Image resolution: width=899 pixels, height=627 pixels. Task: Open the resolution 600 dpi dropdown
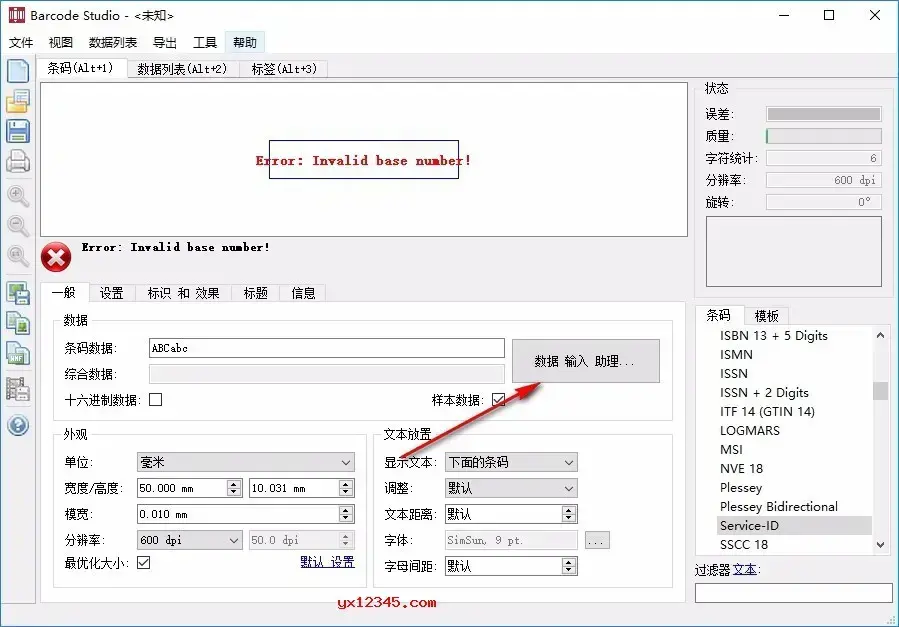tap(189, 540)
